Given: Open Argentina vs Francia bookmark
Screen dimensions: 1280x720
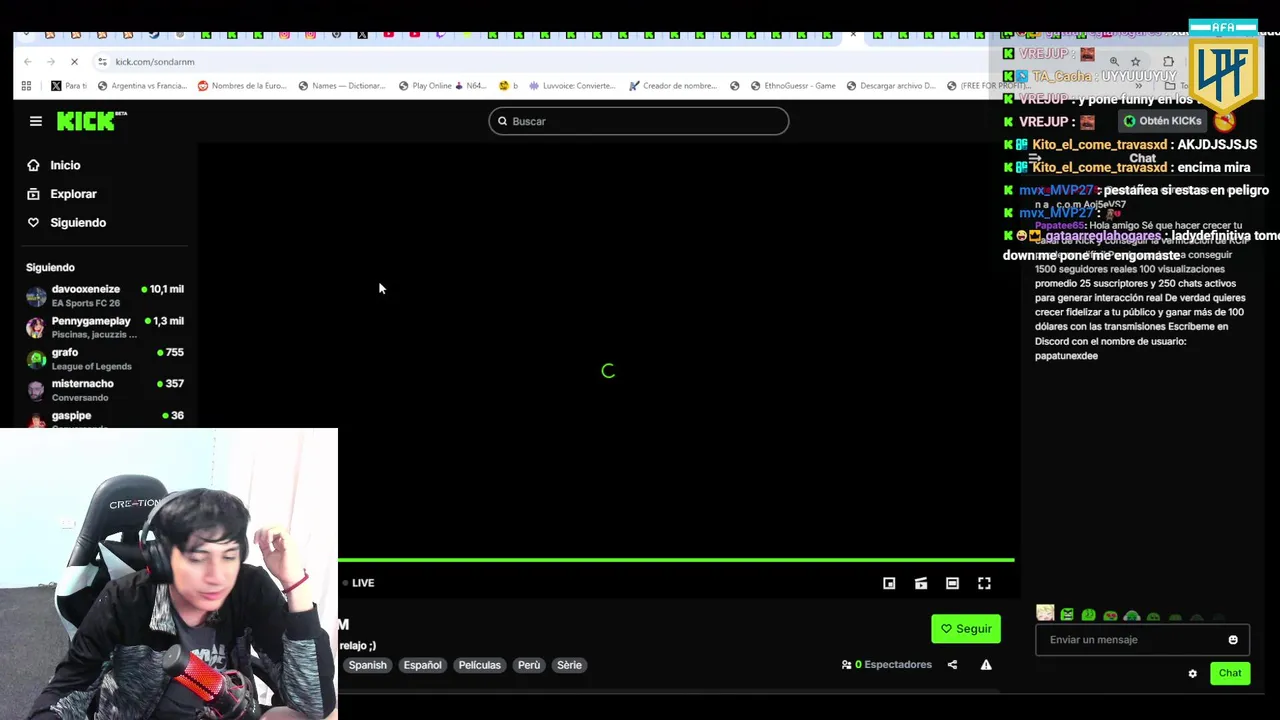Looking at the screenshot, I should tap(141, 86).
